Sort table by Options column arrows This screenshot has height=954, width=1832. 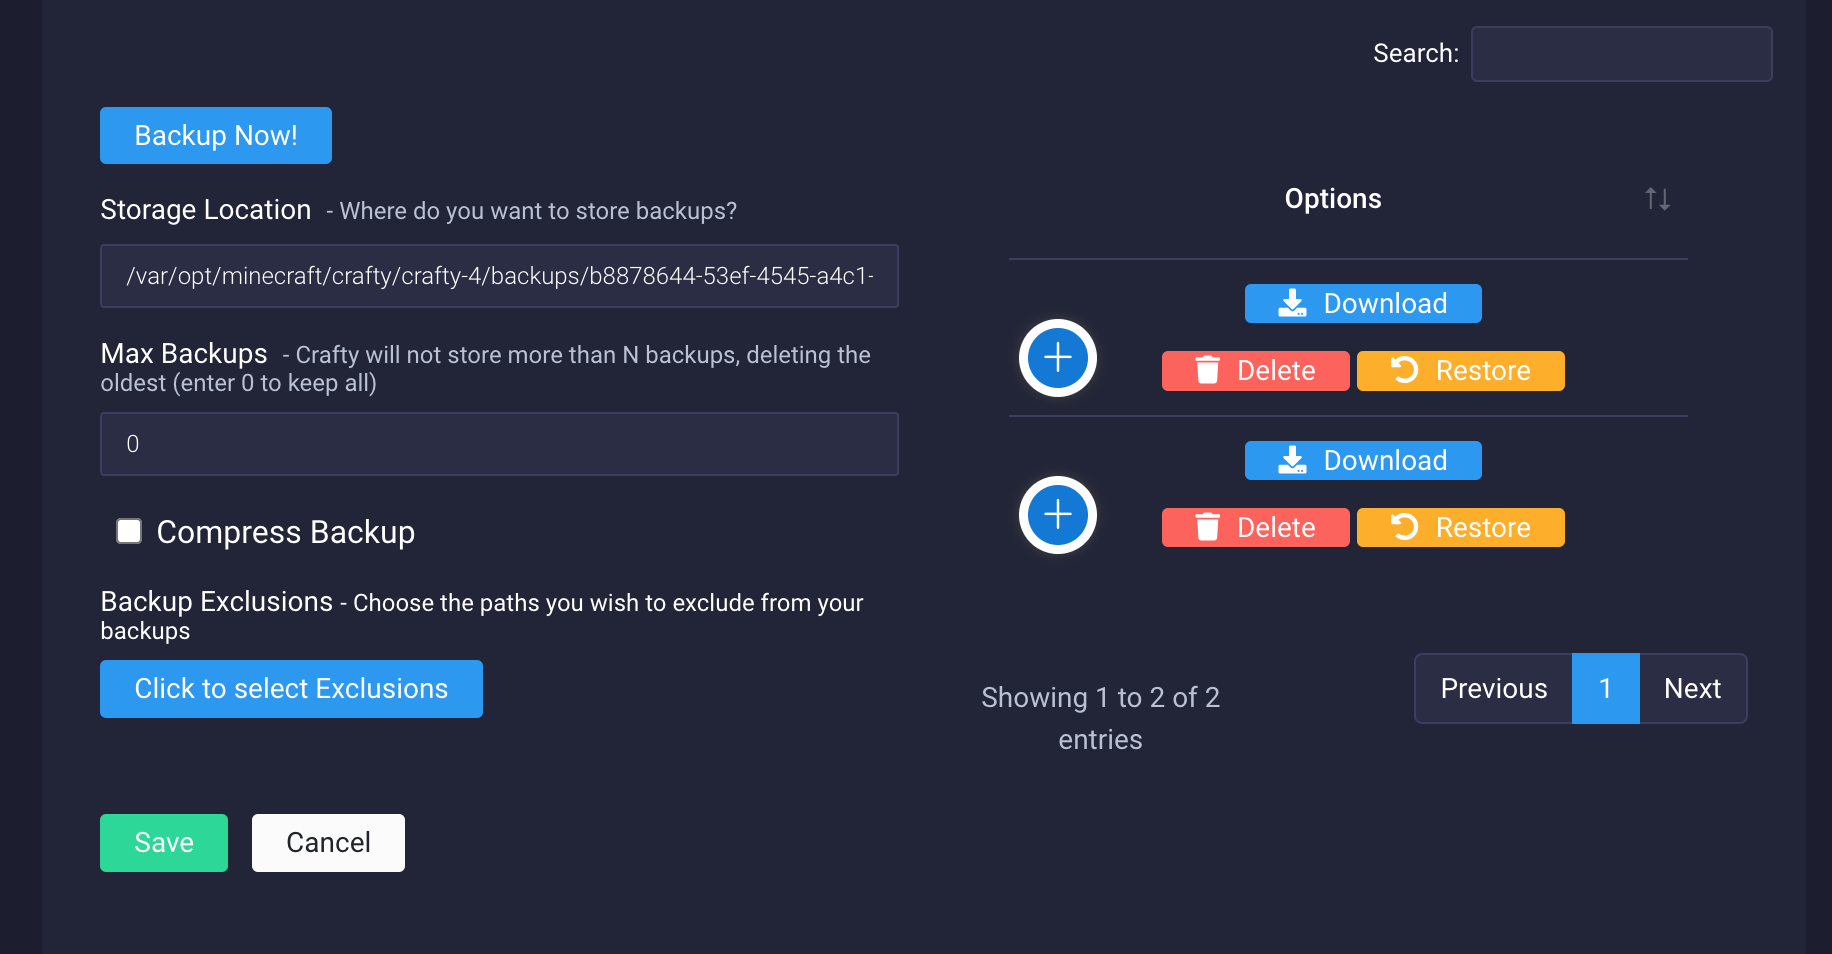coord(1657,199)
